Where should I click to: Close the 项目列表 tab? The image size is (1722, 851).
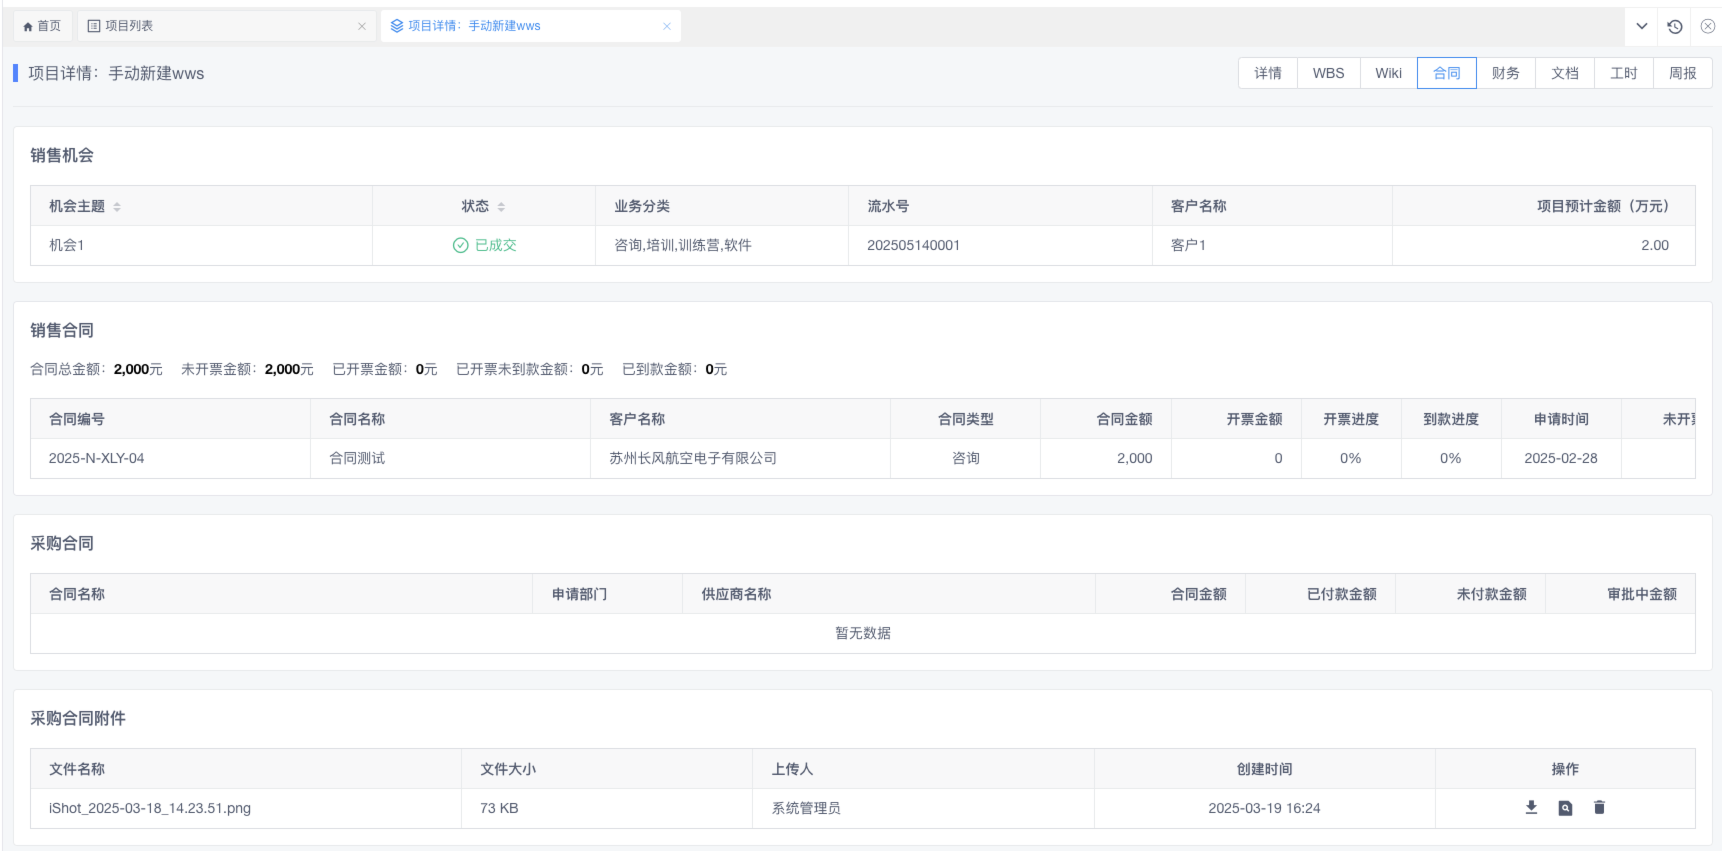(362, 27)
